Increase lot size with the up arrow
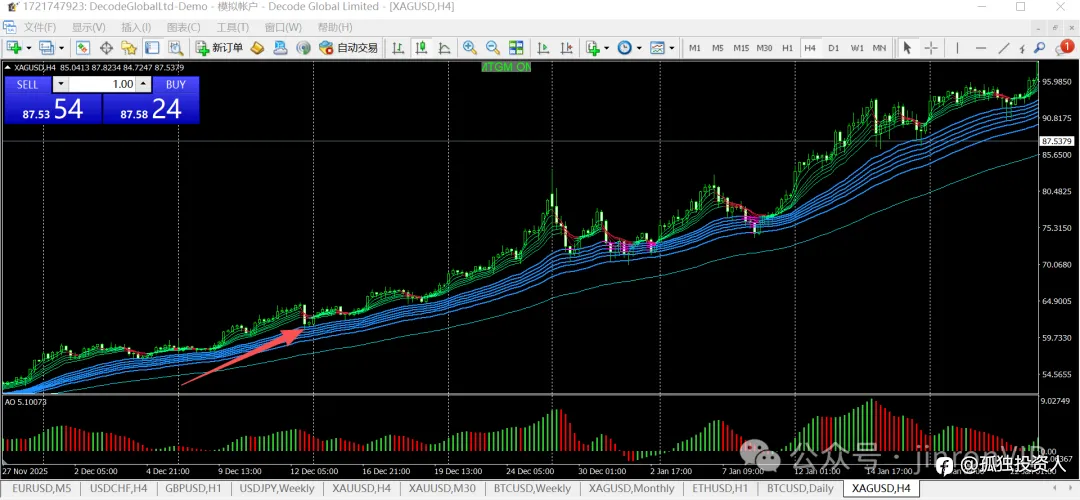Image resolution: width=1080 pixels, height=500 pixels. [x=143, y=84]
